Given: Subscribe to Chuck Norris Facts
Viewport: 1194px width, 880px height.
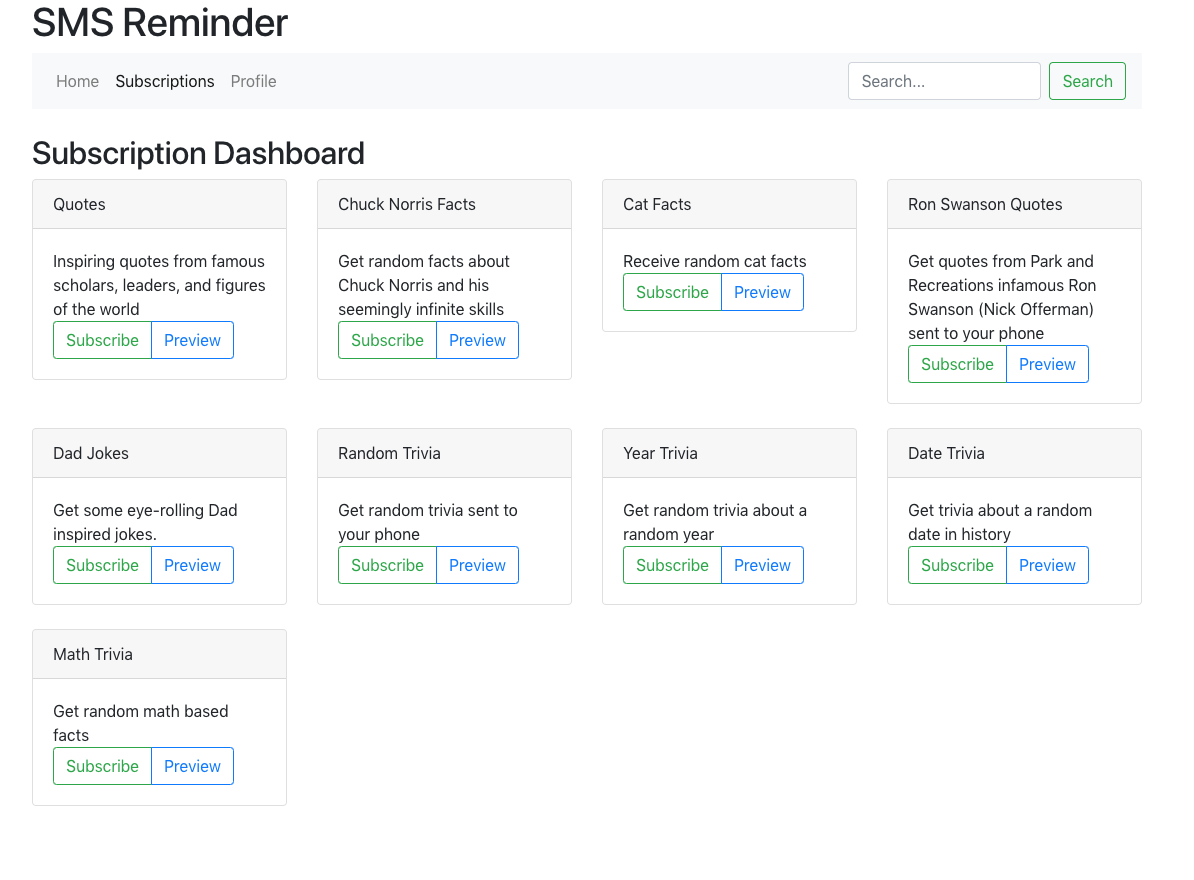Looking at the screenshot, I should point(387,340).
